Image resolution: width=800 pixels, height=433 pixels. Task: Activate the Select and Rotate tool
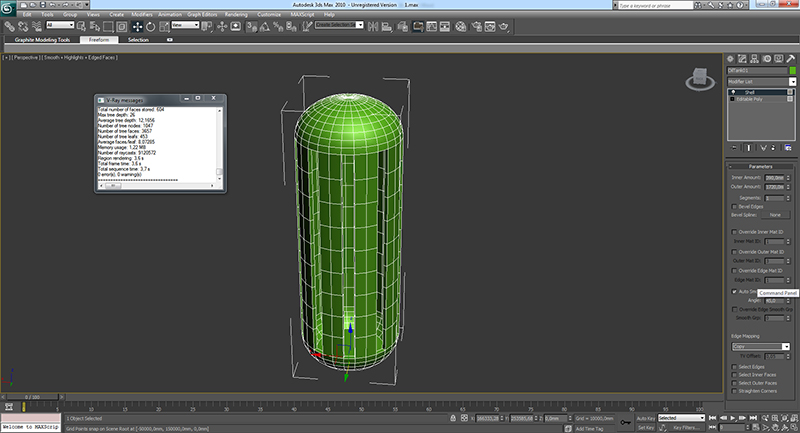pos(151,26)
